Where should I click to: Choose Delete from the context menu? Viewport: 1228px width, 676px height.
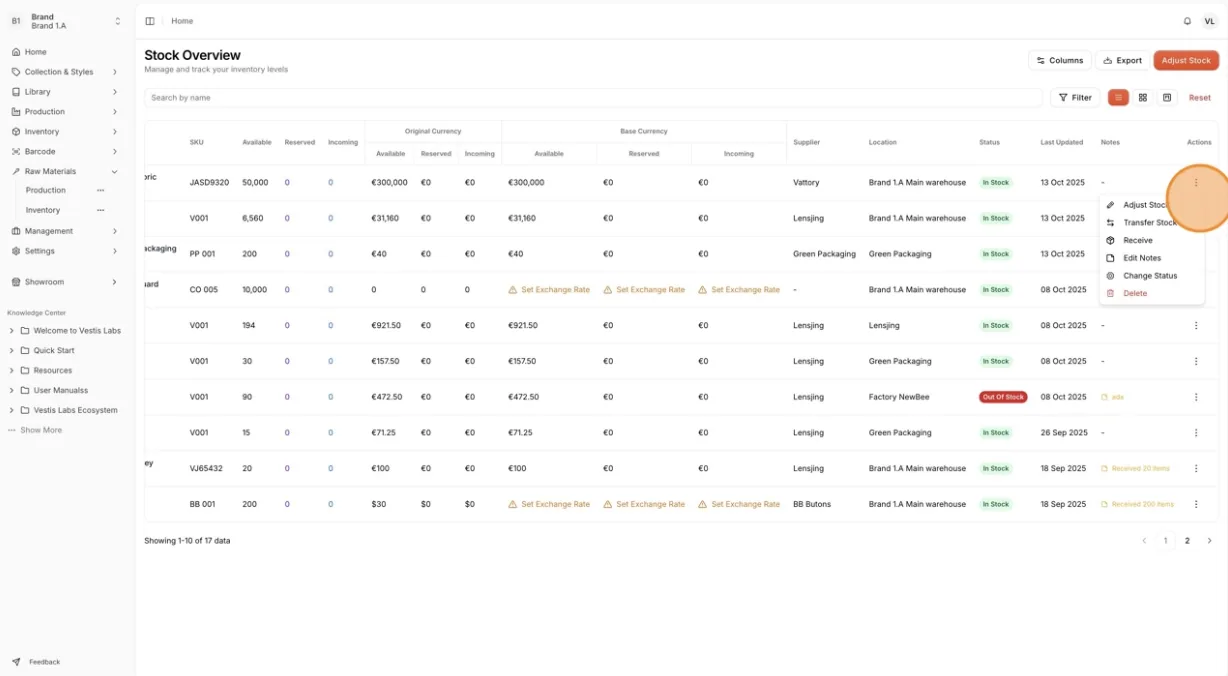coord(1151,294)
